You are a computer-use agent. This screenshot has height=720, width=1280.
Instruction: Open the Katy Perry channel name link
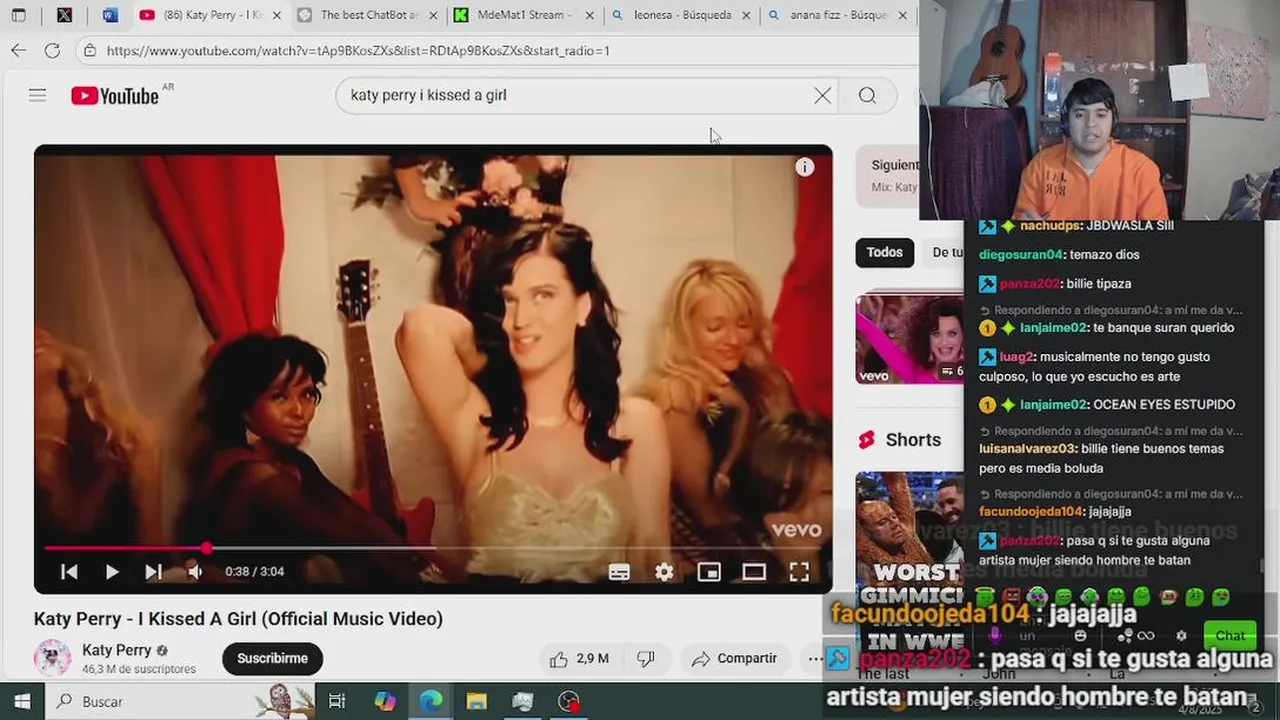[116, 650]
